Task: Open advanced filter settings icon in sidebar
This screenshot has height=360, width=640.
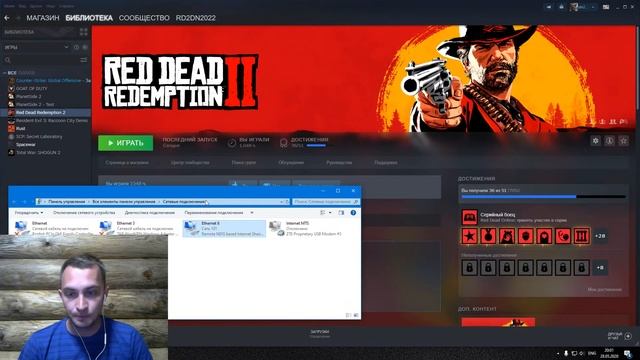Action: click(84, 60)
